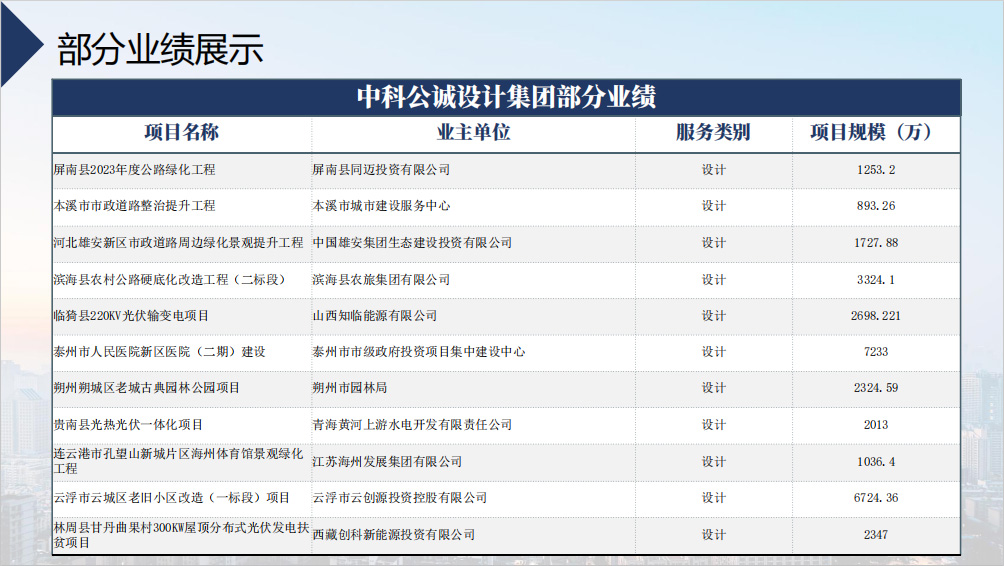
Task: Click the slide title 部分业绩展示
Action: [x=160, y=48]
